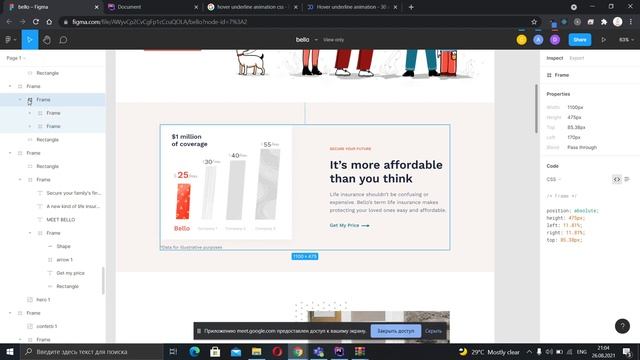Screen dimensions: 640x360
Task: Reload the page in browser
Action: point(36,22)
